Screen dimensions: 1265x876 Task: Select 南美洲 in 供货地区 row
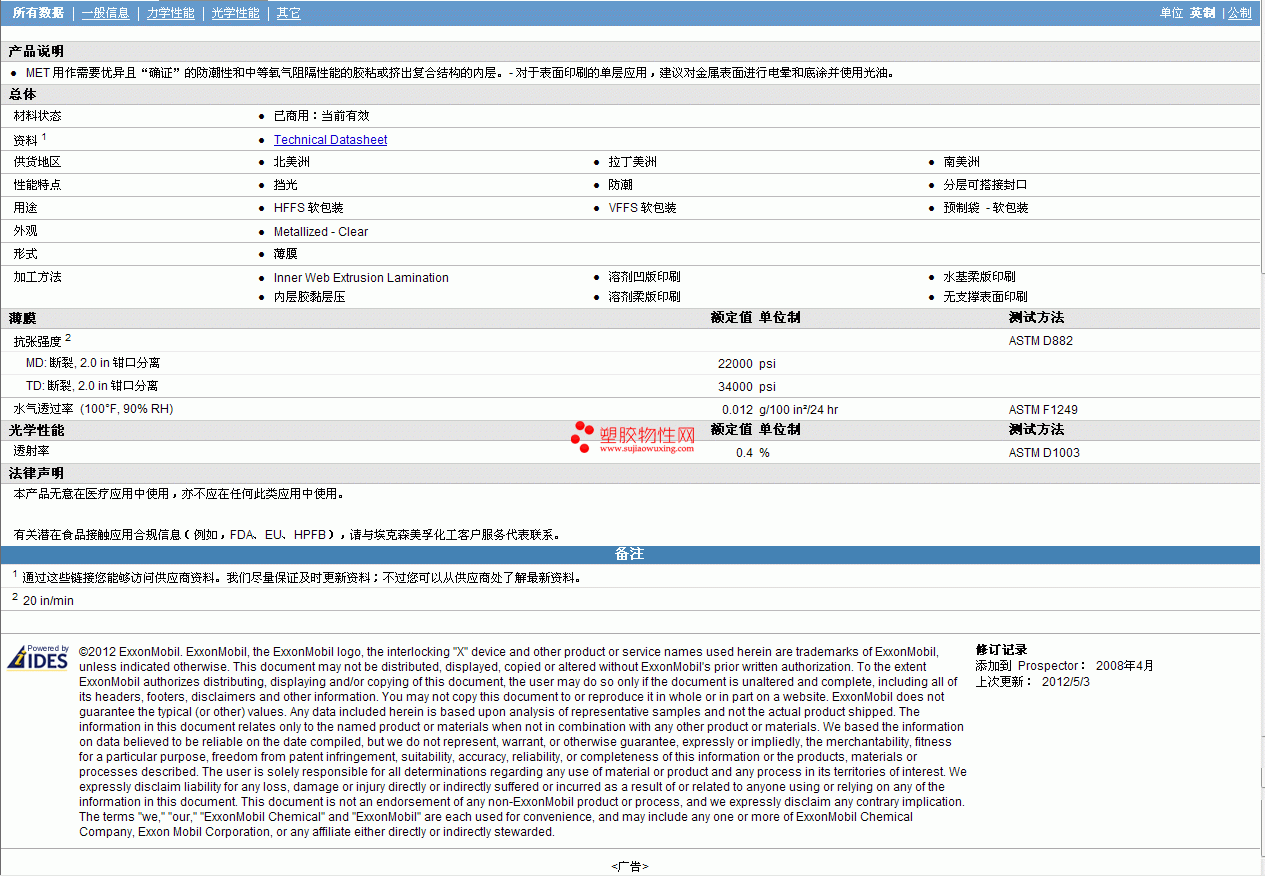962,162
